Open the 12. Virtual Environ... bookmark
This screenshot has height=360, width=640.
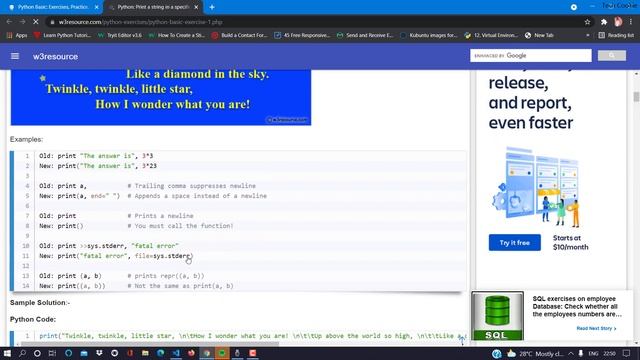click(491, 36)
